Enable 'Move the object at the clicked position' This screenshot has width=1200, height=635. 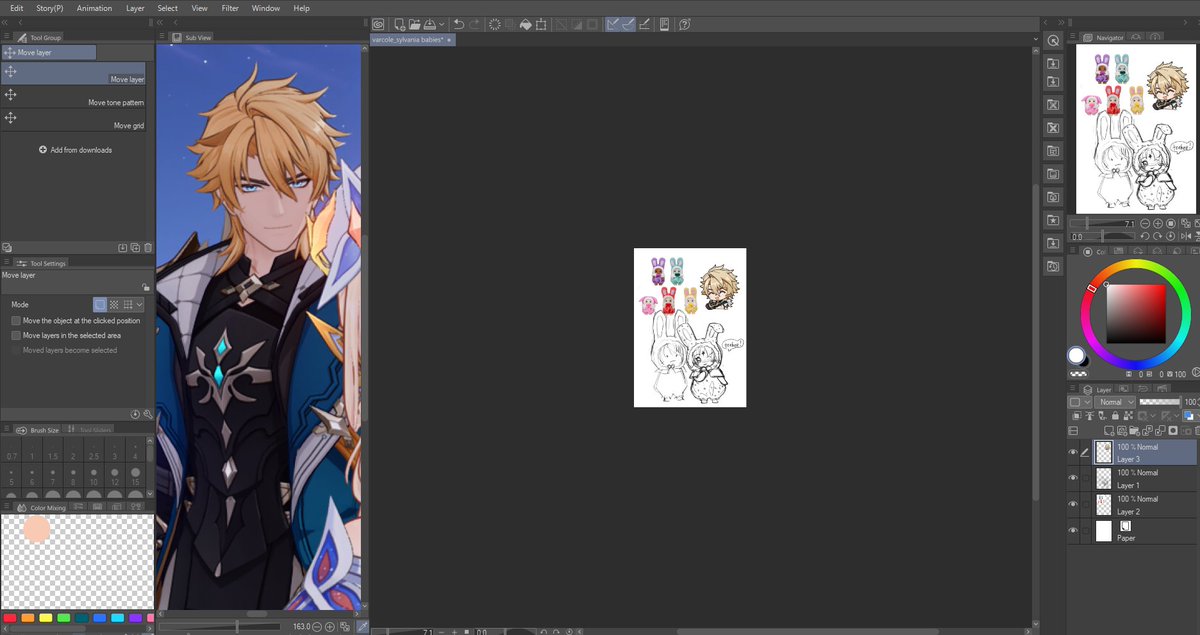coord(16,321)
